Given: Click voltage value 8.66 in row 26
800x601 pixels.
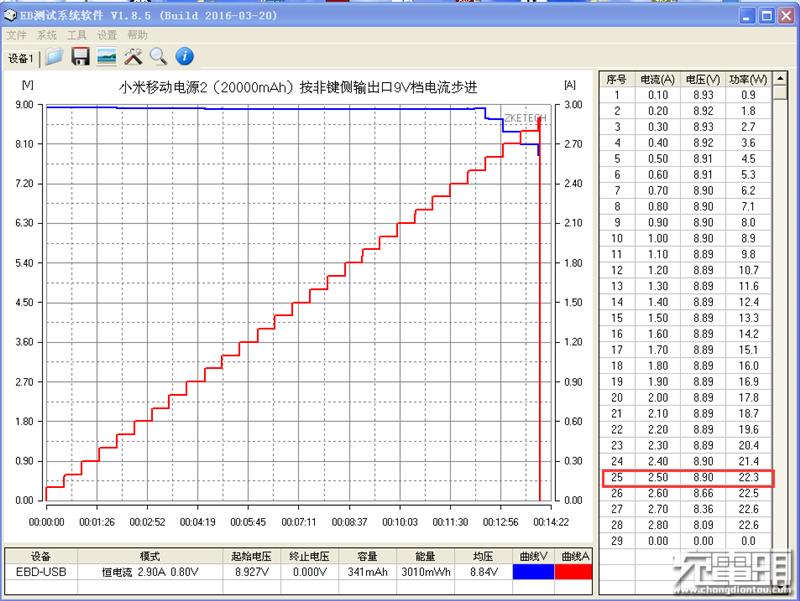Looking at the screenshot, I should click(703, 493).
